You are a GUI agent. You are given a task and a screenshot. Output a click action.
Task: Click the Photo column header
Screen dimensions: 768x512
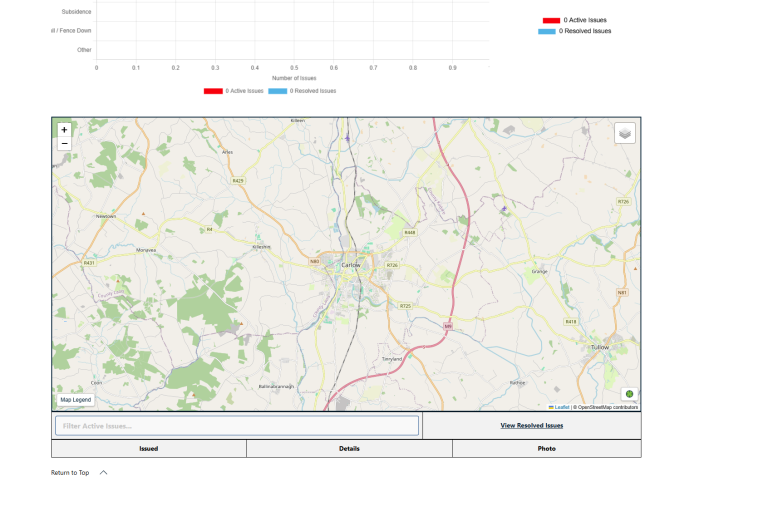tap(547, 449)
